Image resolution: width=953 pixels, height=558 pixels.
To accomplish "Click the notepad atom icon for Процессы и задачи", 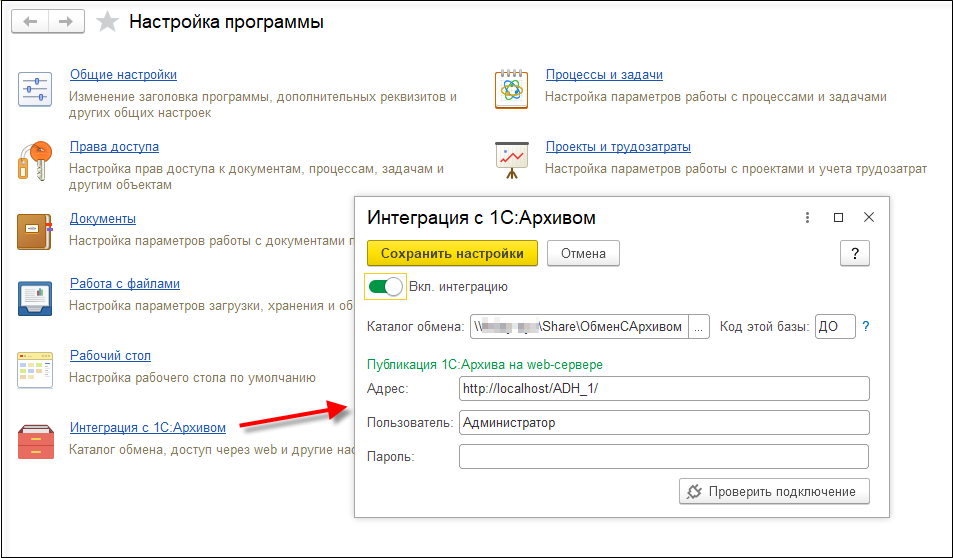I will (x=511, y=89).
